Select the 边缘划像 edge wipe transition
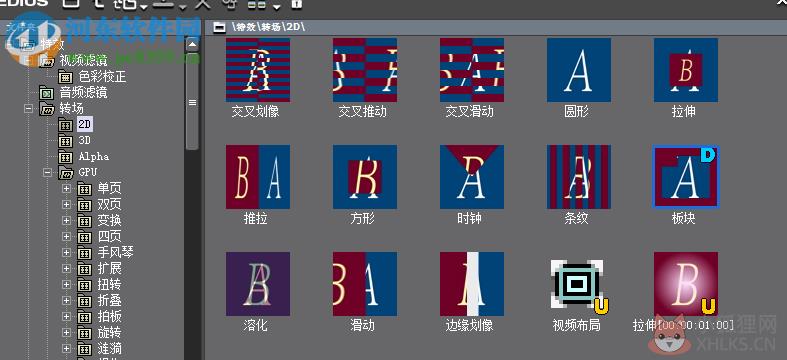Viewport: 787px width, 360px height. 472,284
